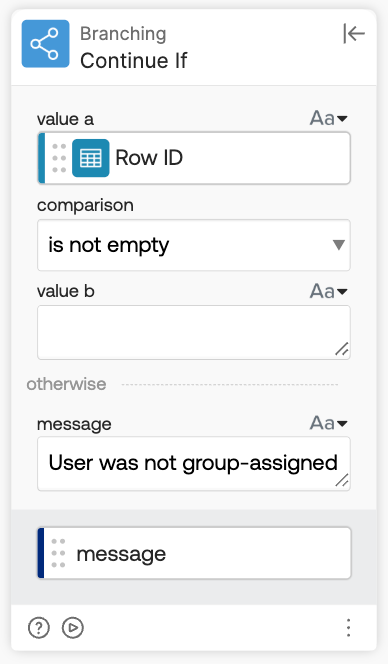Viewport: 388px width, 664px height.
Task: Open the Aa type dropdown for value a
Action: tap(329, 118)
